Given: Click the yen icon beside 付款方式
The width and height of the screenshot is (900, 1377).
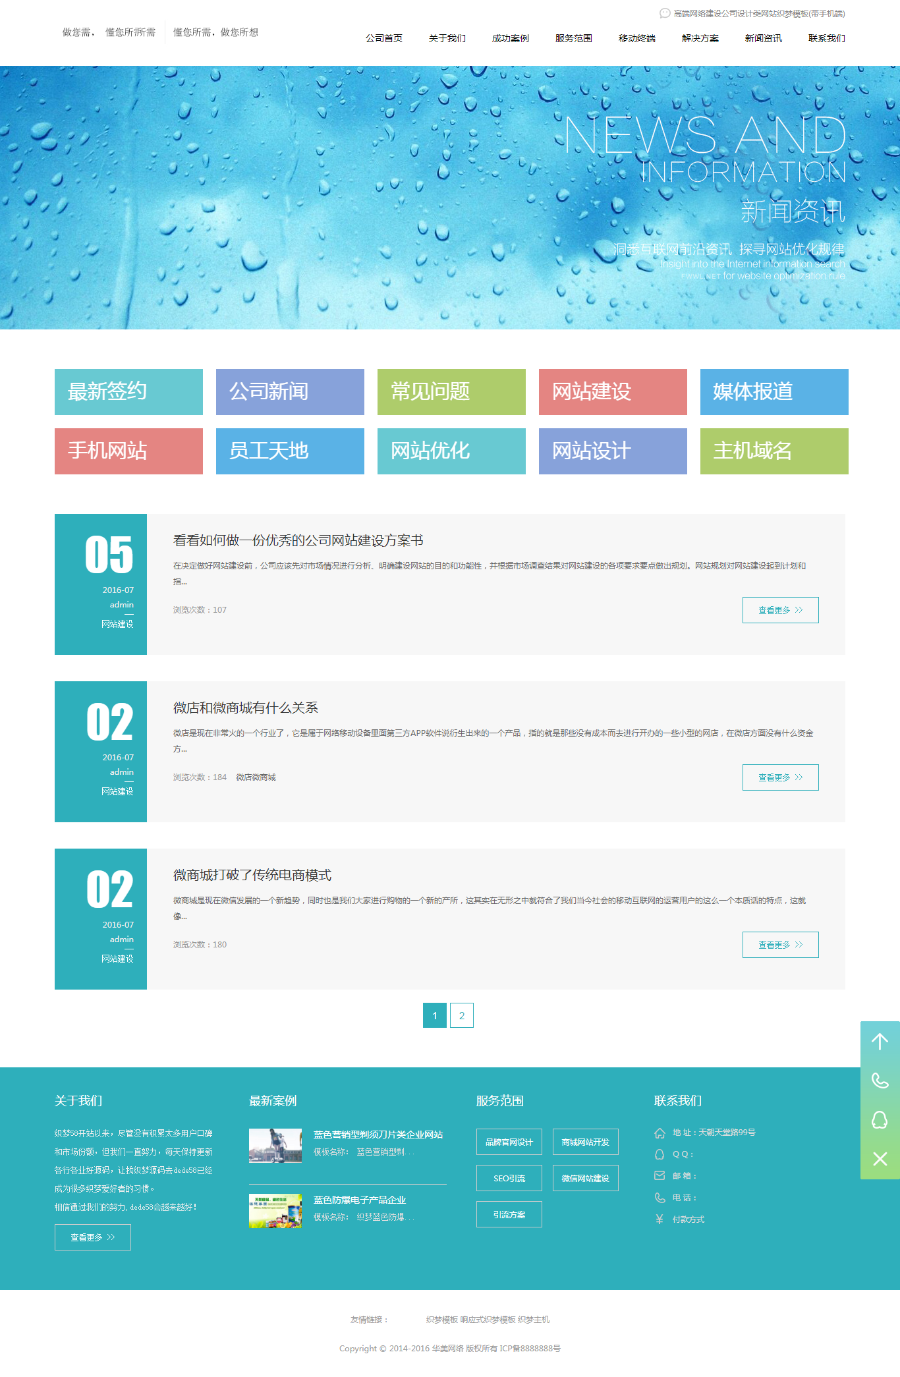Looking at the screenshot, I should 659,1219.
